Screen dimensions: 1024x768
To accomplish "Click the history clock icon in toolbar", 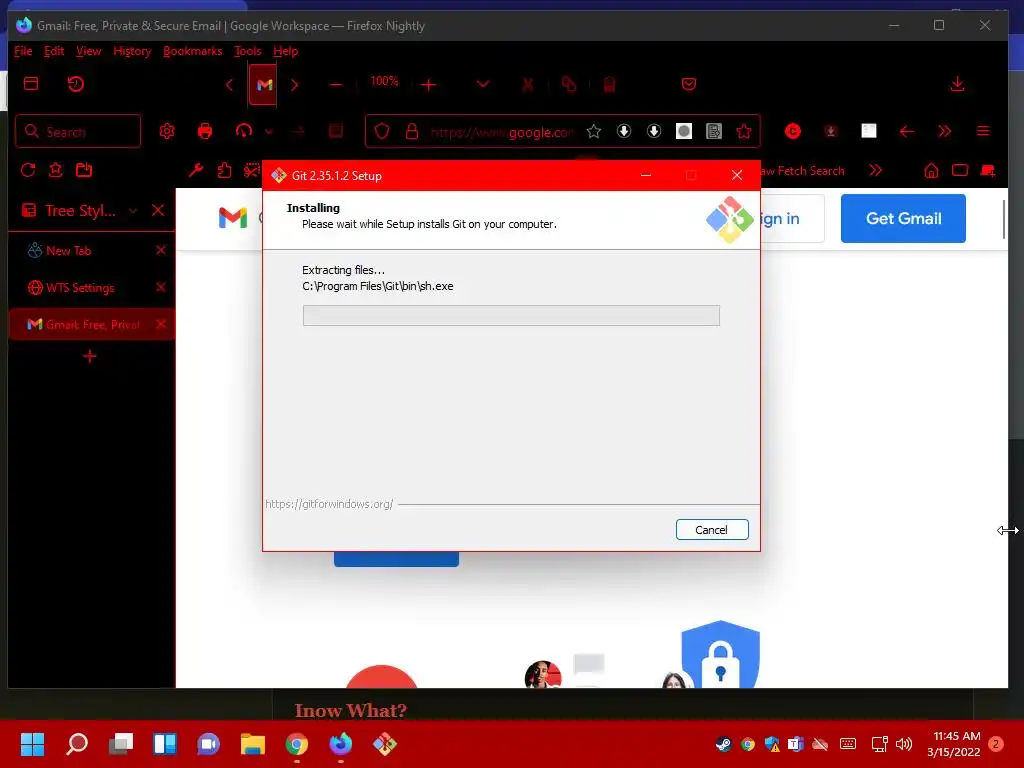I will point(76,84).
